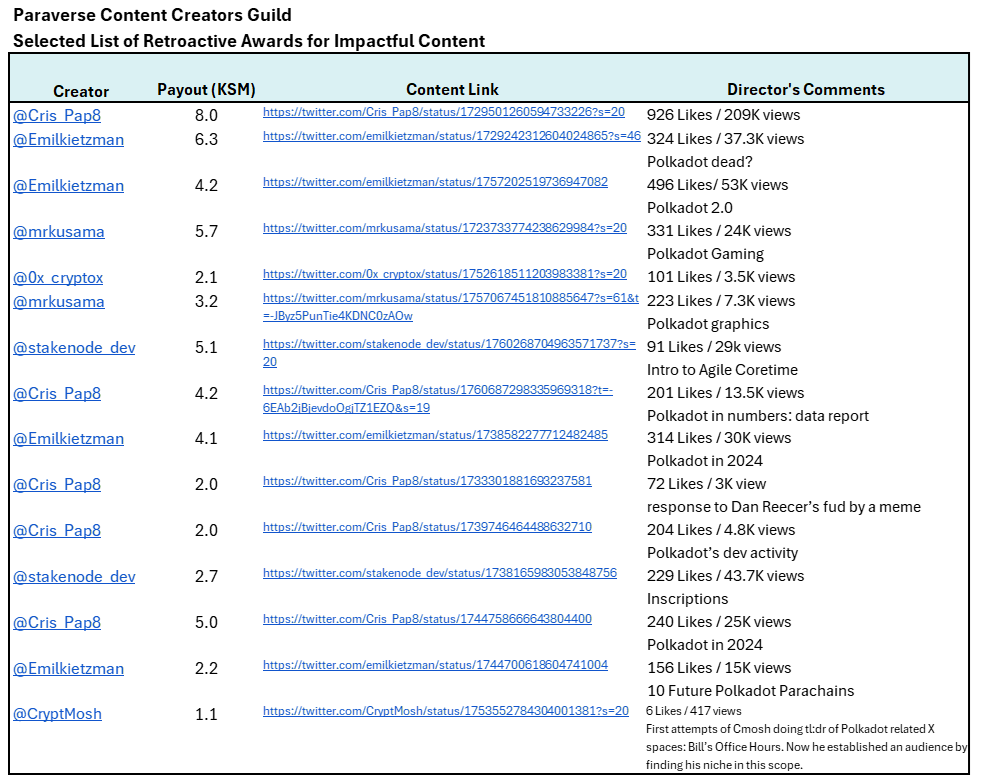
Task: Open emilkietzman tweet link for 496 Likes row
Action: point(435,182)
